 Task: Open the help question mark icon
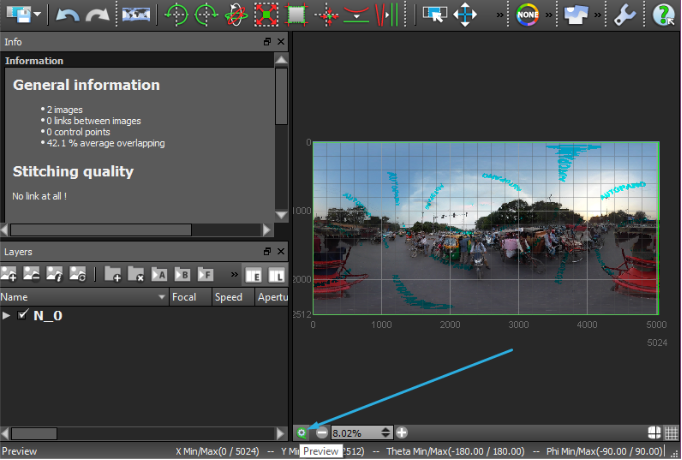pos(663,15)
